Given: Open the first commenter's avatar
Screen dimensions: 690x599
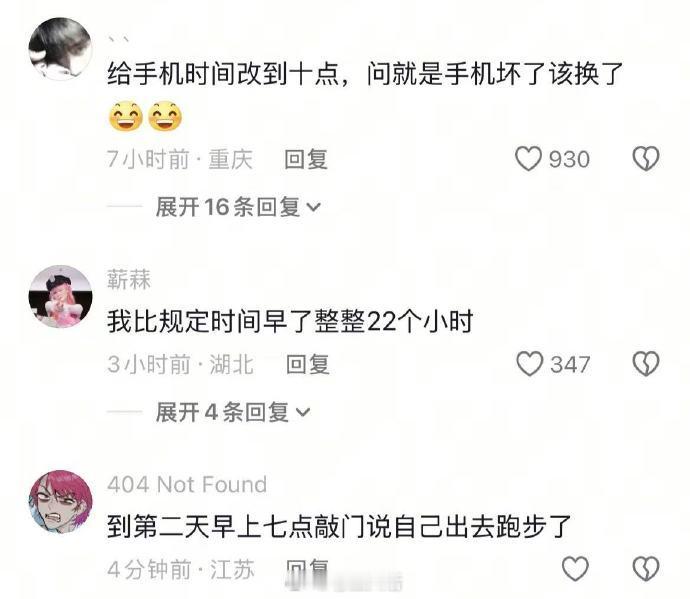Looking at the screenshot, I should coord(60,49).
